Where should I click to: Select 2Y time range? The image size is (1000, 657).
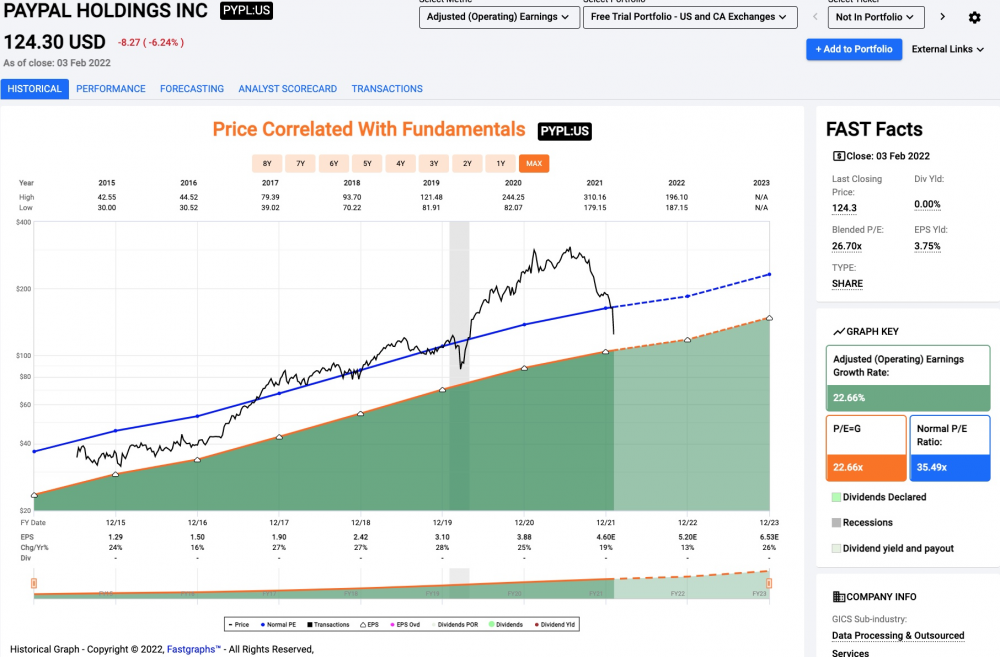(467, 163)
